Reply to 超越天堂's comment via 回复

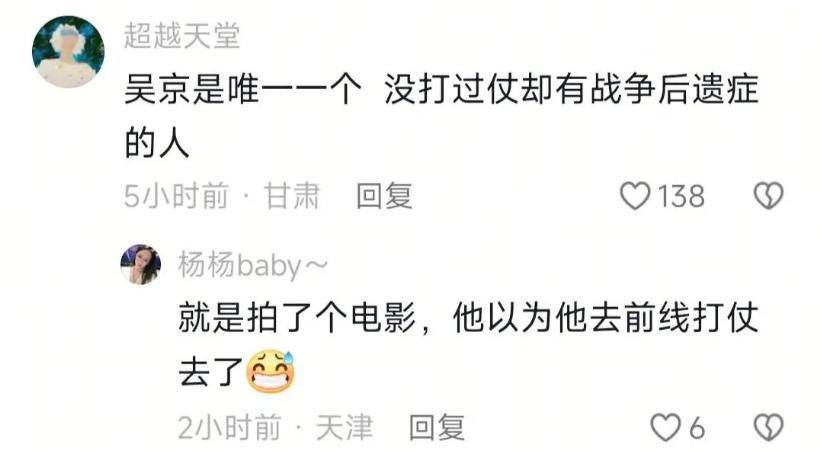pos(384,196)
